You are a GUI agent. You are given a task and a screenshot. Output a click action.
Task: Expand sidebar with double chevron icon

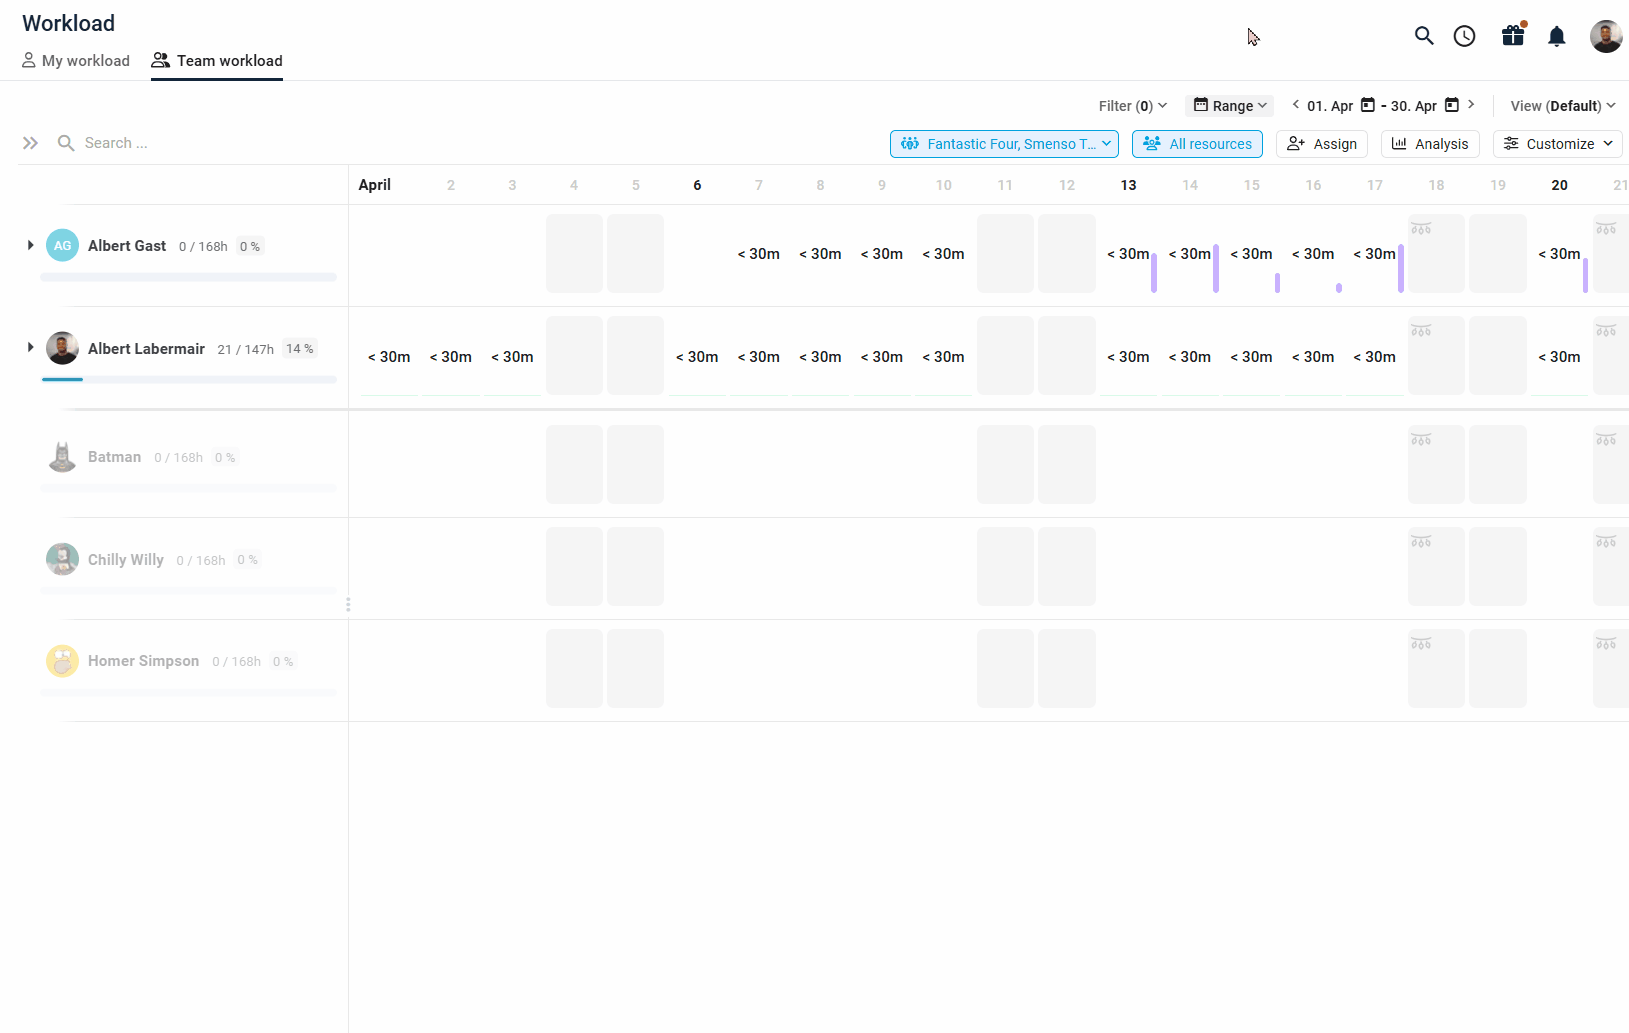(30, 143)
